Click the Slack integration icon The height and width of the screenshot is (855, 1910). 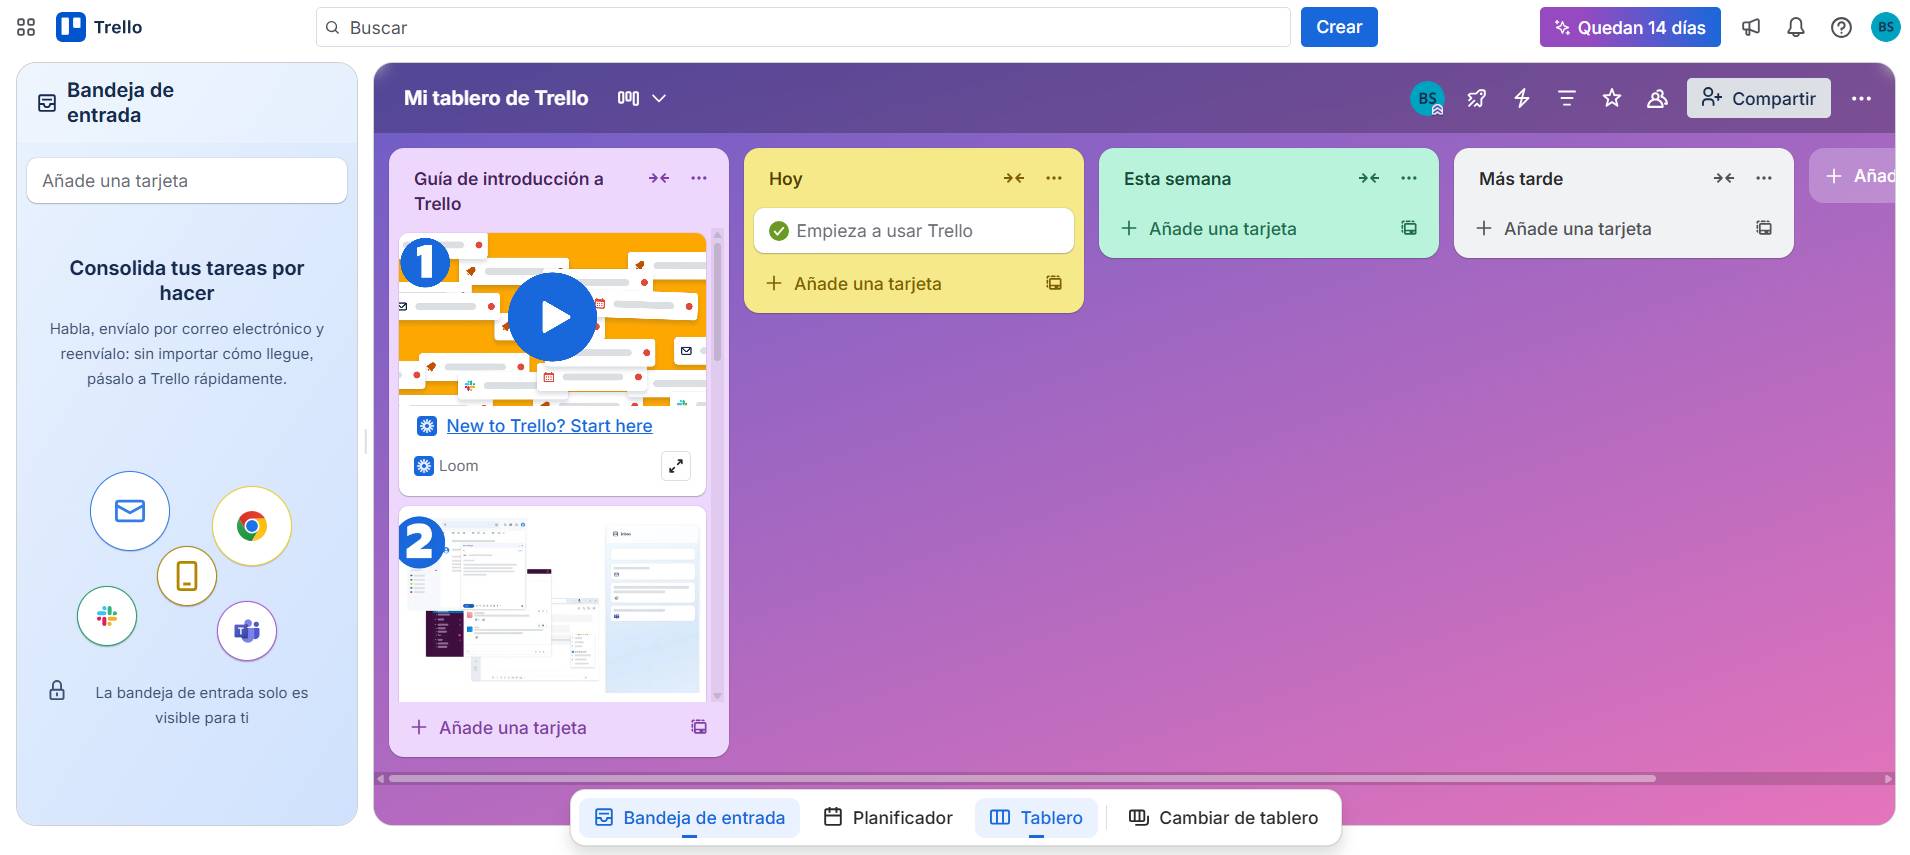107,616
